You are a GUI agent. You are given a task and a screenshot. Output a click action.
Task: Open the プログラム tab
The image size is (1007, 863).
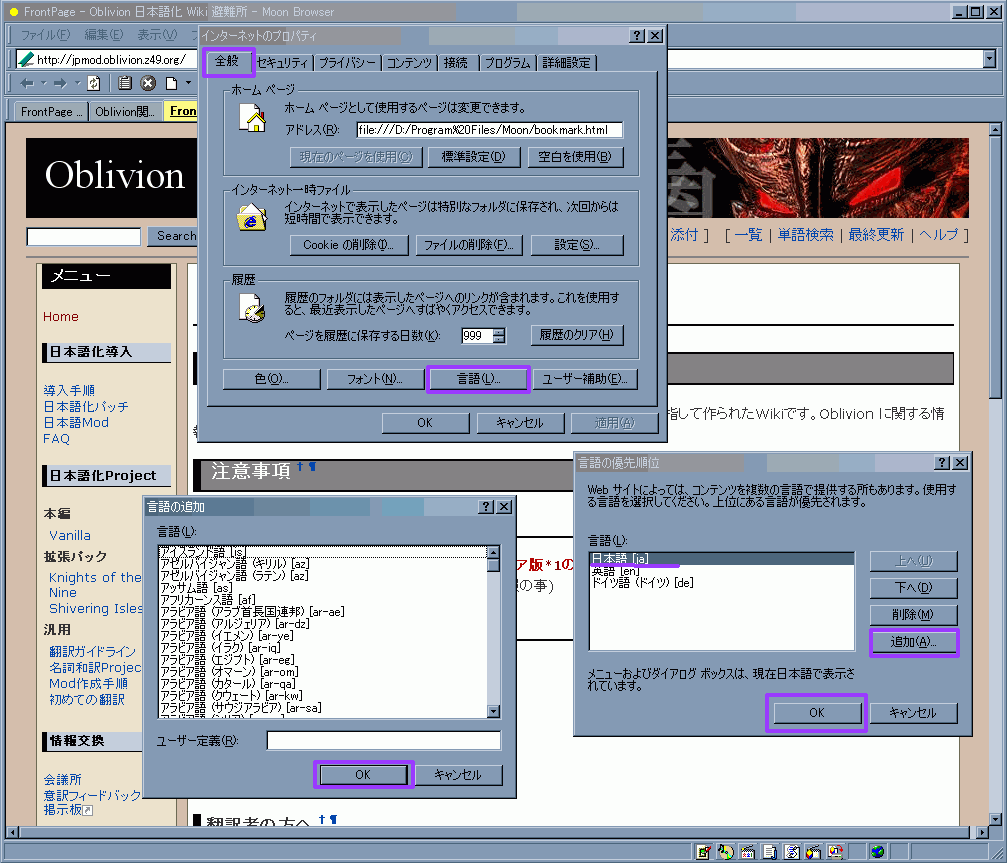click(x=507, y=62)
